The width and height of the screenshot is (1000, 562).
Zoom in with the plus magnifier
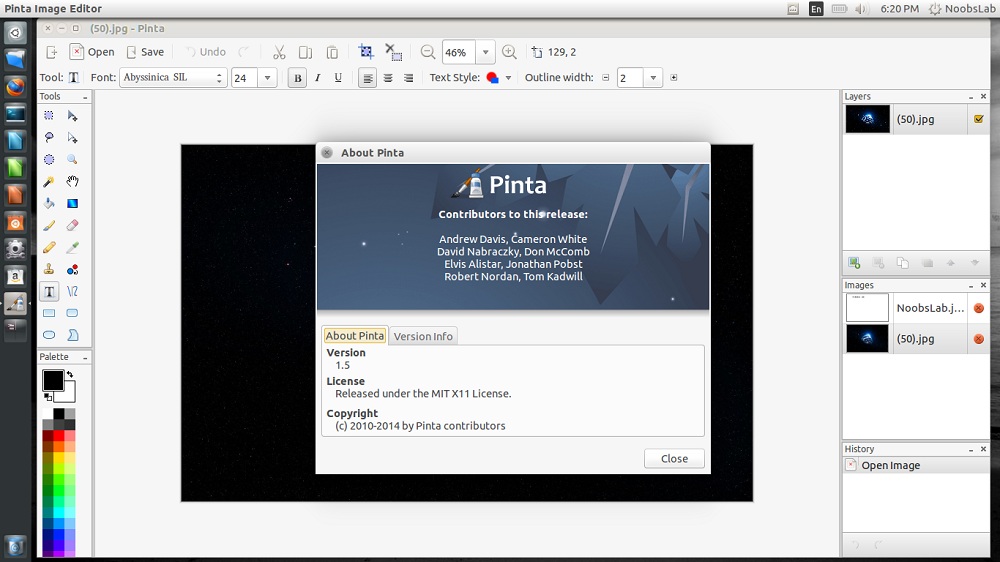click(509, 52)
